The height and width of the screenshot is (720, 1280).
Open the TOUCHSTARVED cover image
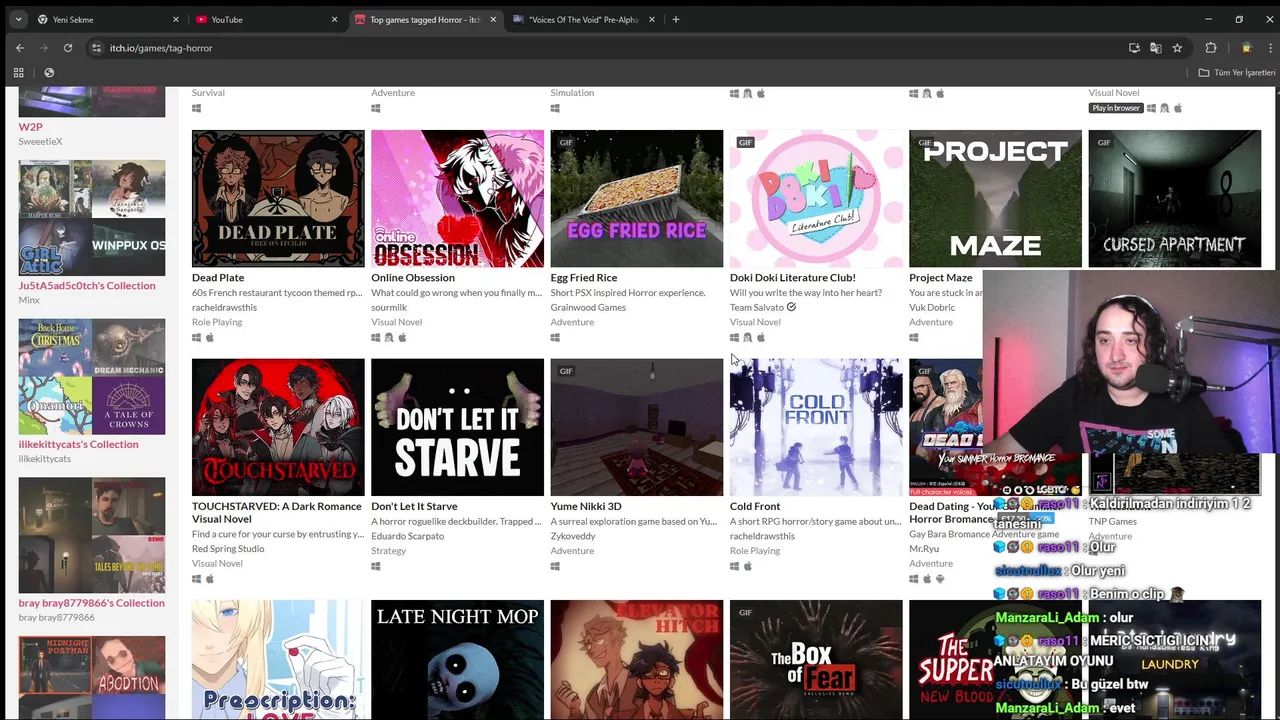pos(278,427)
